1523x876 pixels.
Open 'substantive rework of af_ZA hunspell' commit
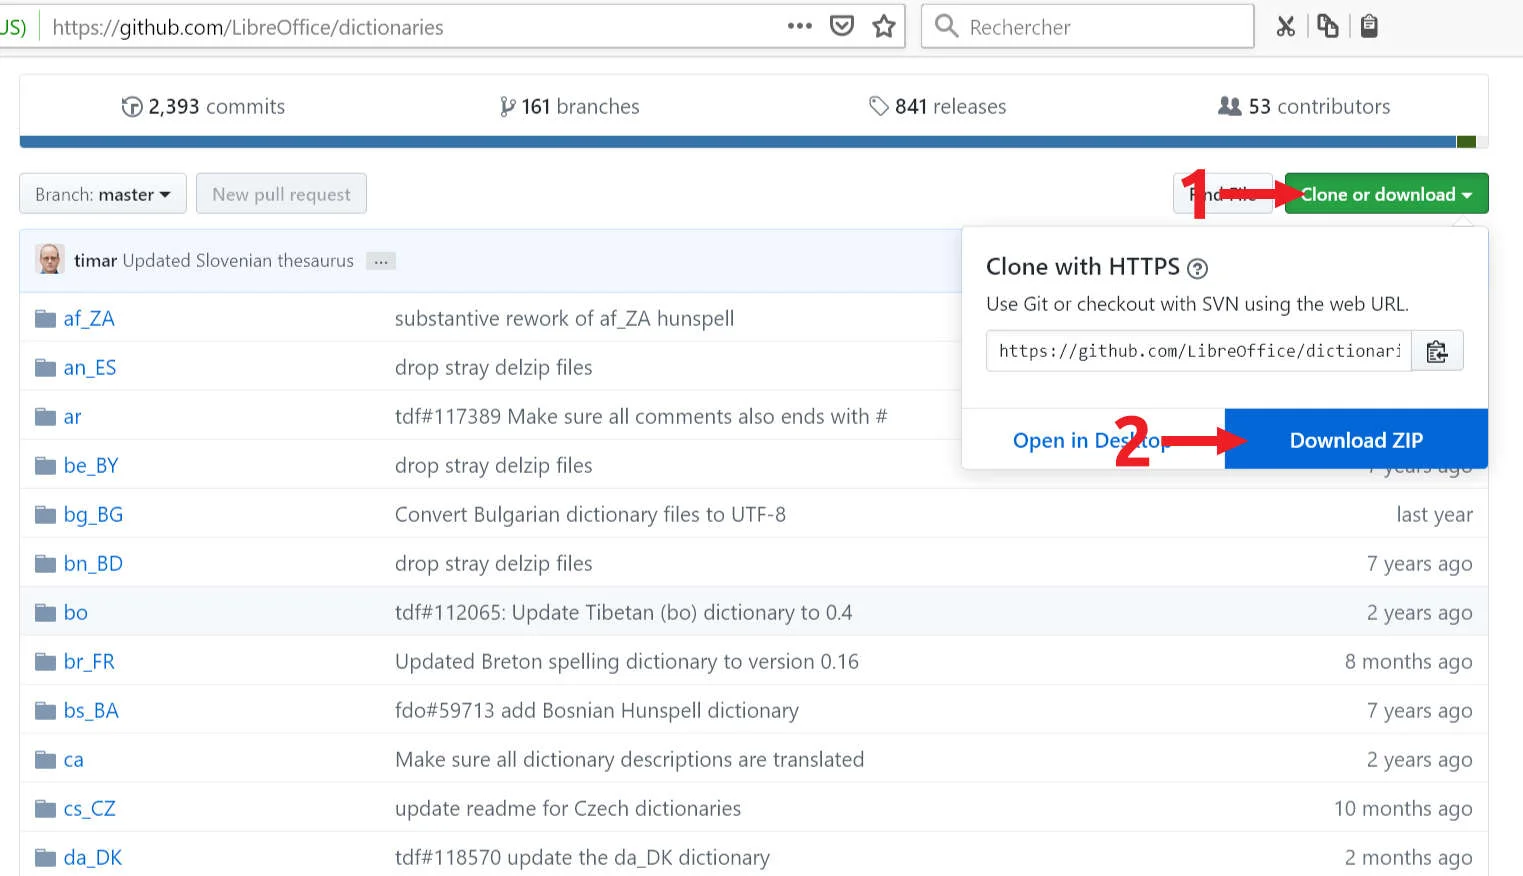(x=564, y=319)
